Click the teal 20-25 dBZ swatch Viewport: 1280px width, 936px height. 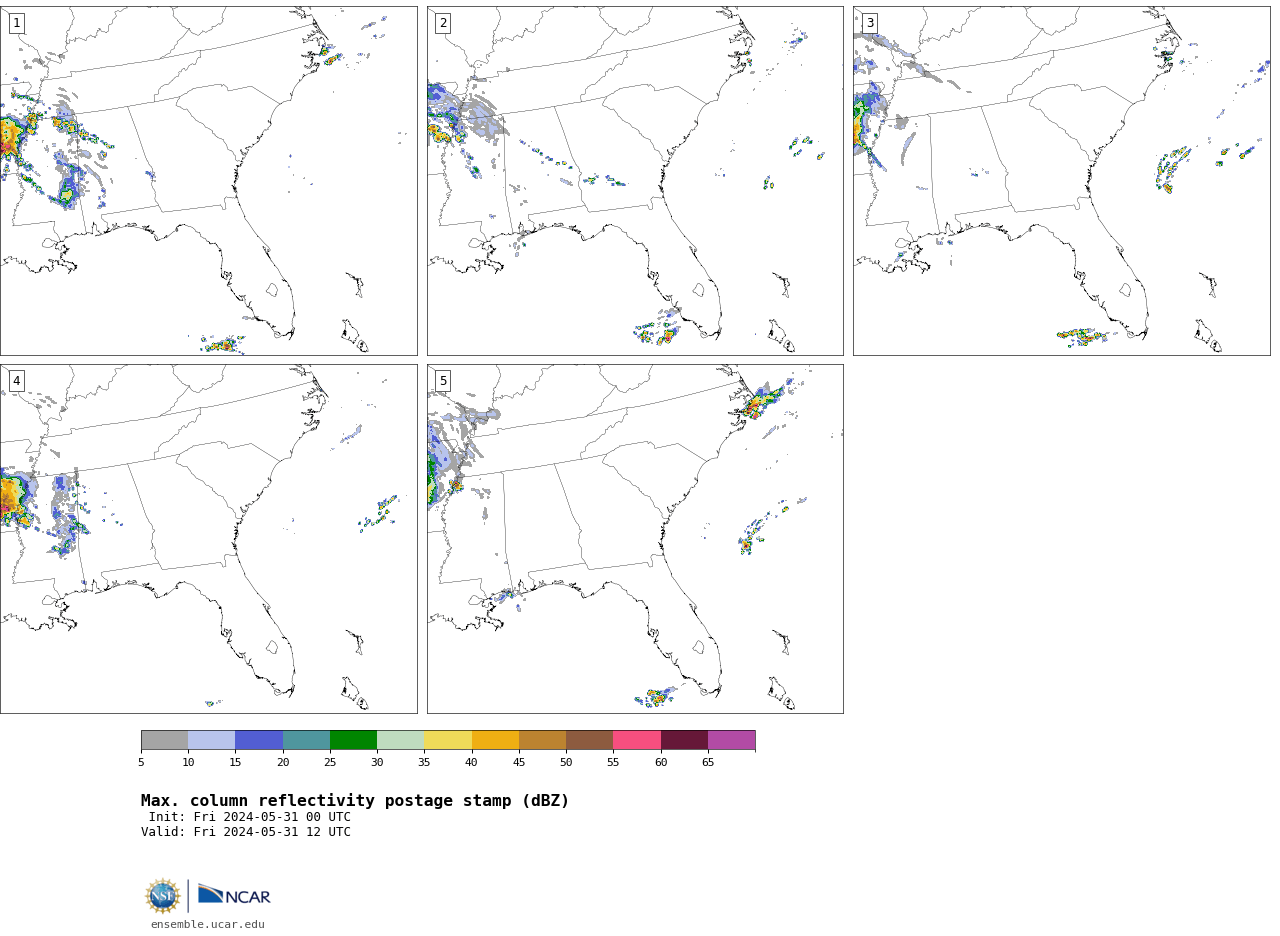tap(306, 740)
